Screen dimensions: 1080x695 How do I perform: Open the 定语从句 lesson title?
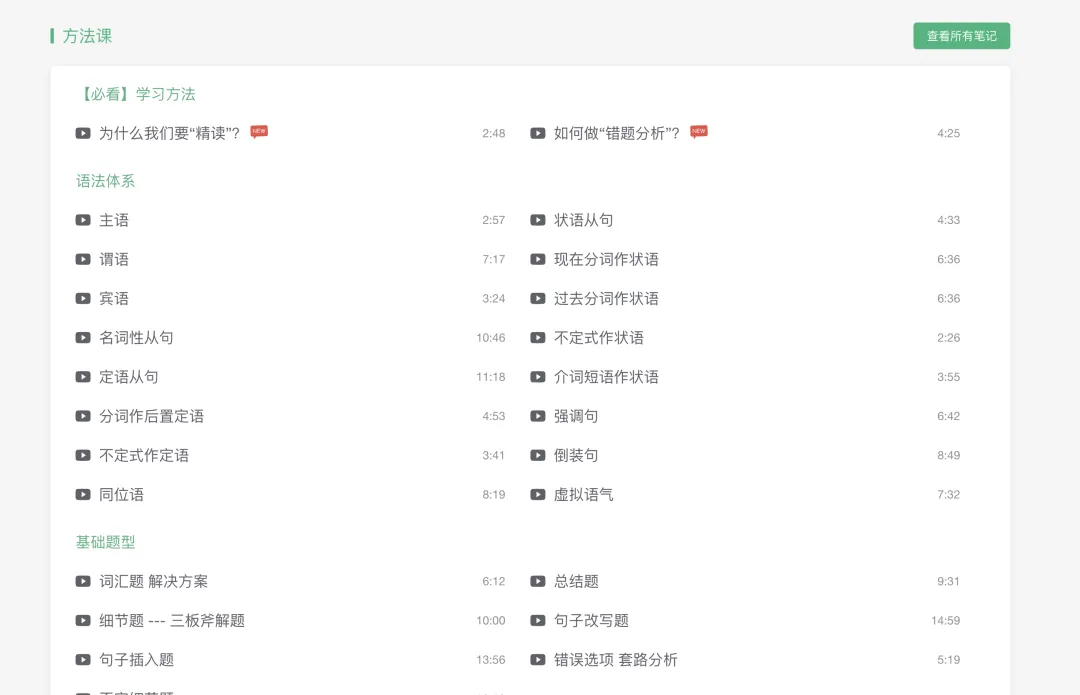[129, 377]
